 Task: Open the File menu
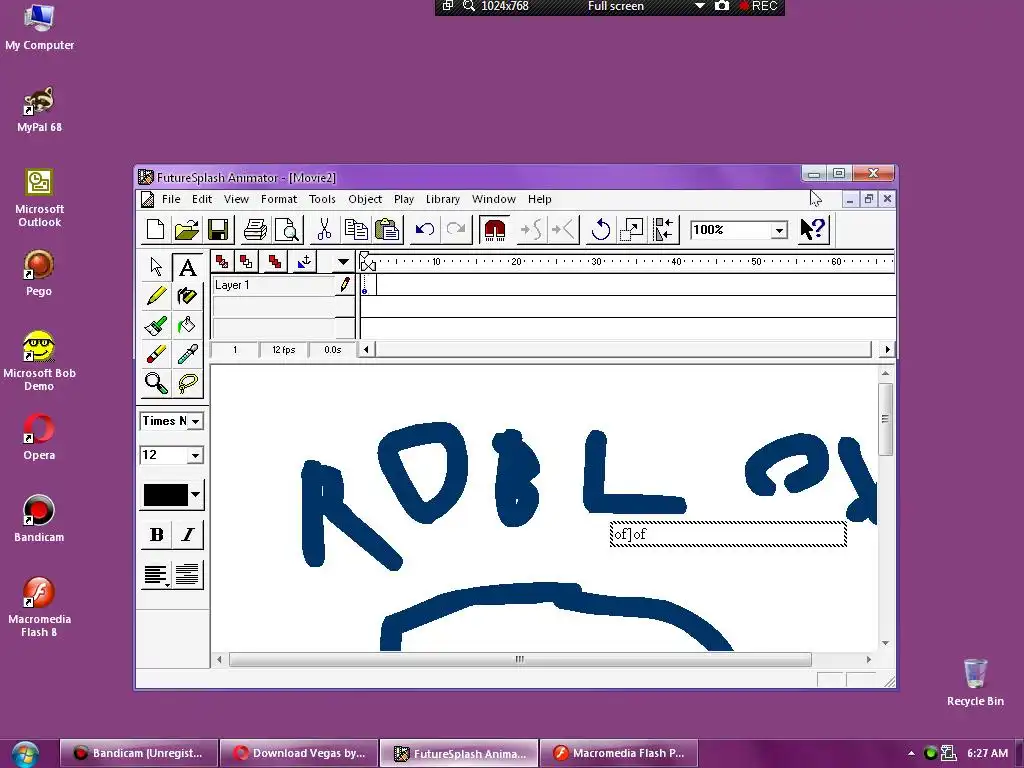click(171, 199)
